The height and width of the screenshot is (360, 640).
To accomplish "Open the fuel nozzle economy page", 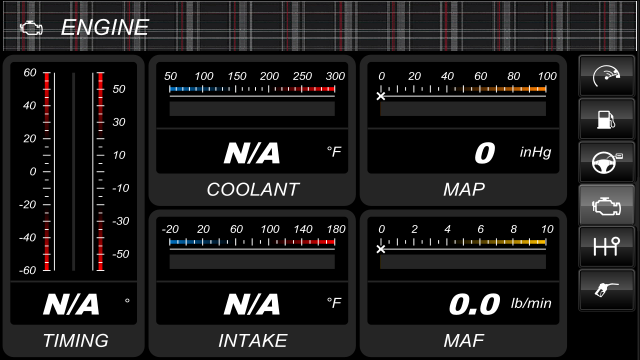I will pos(607,290).
